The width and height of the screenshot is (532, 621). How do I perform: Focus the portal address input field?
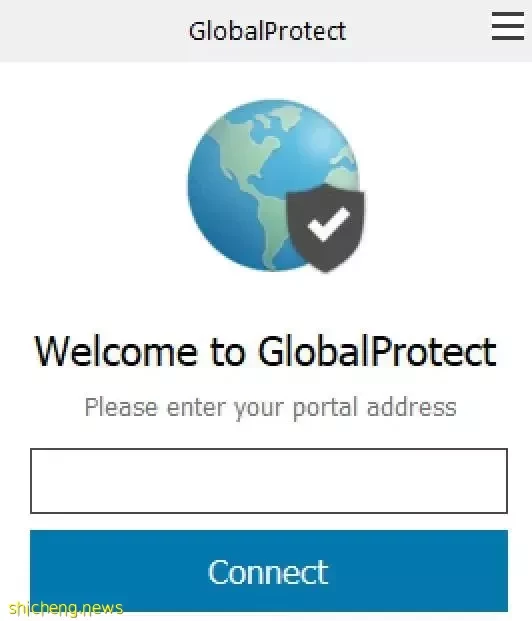pyautogui.click(x=269, y=481)
